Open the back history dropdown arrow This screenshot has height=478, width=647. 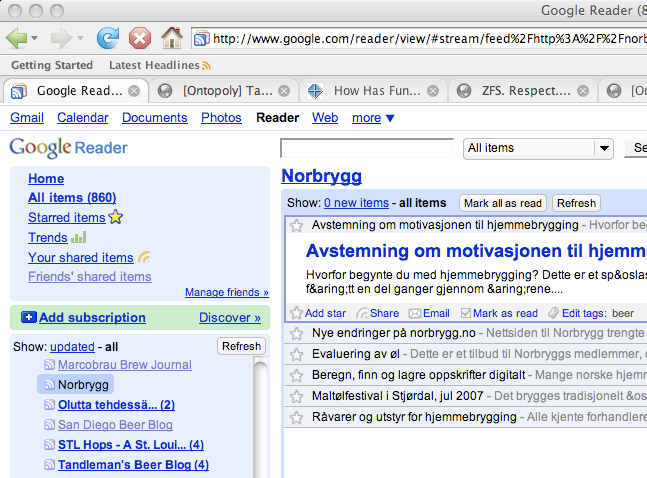pos(35,39)
